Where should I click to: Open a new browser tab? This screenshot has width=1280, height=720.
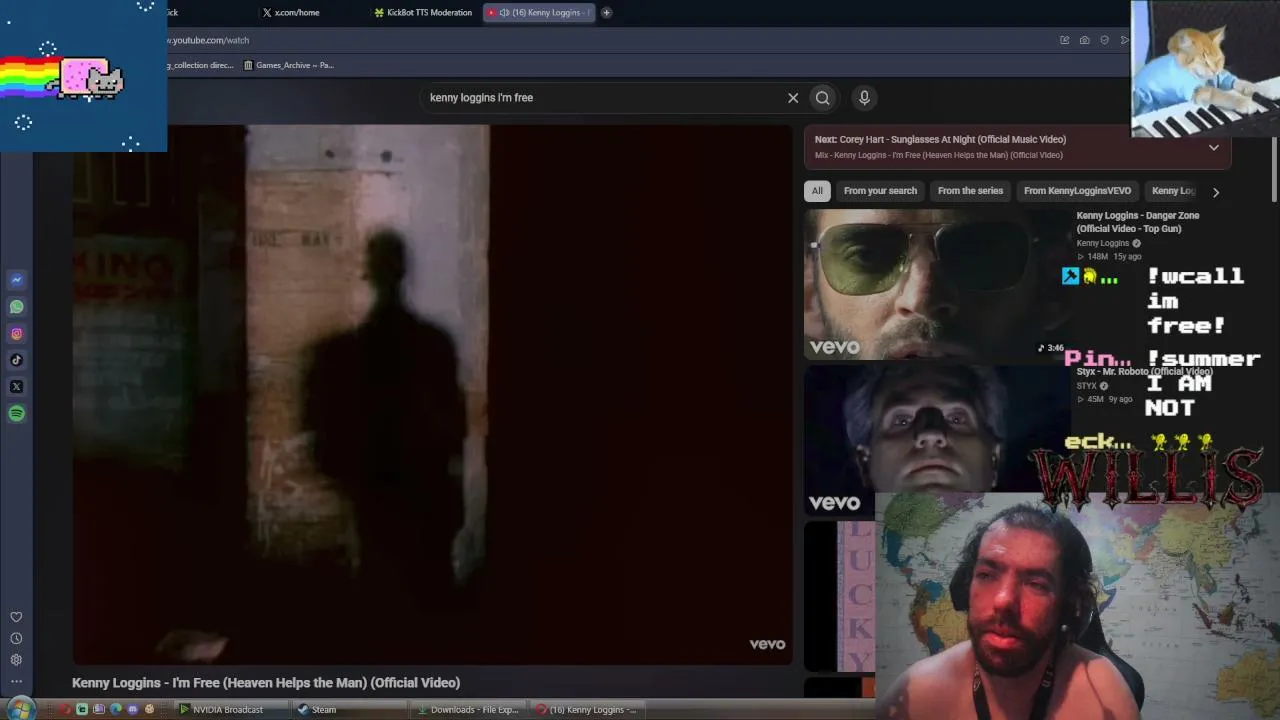pos(606,13)
